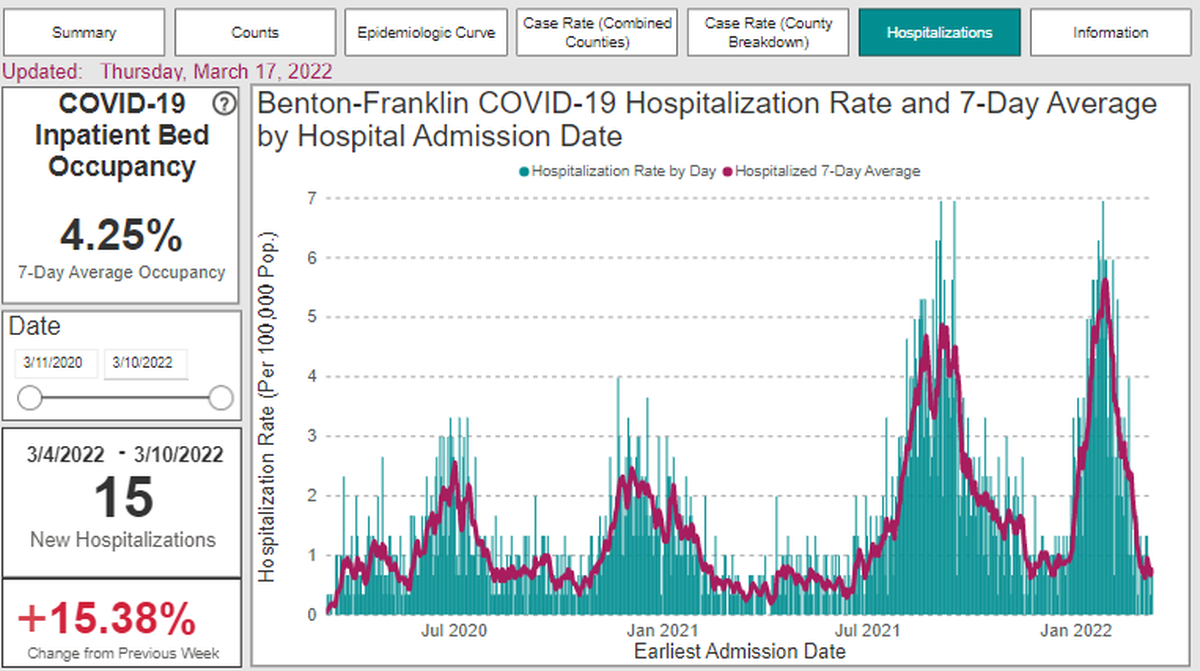Click the 7-Day Average Occupancy caption
Image resolution: width=1200 pixels, height=671 pixels.
click(121, 272)
